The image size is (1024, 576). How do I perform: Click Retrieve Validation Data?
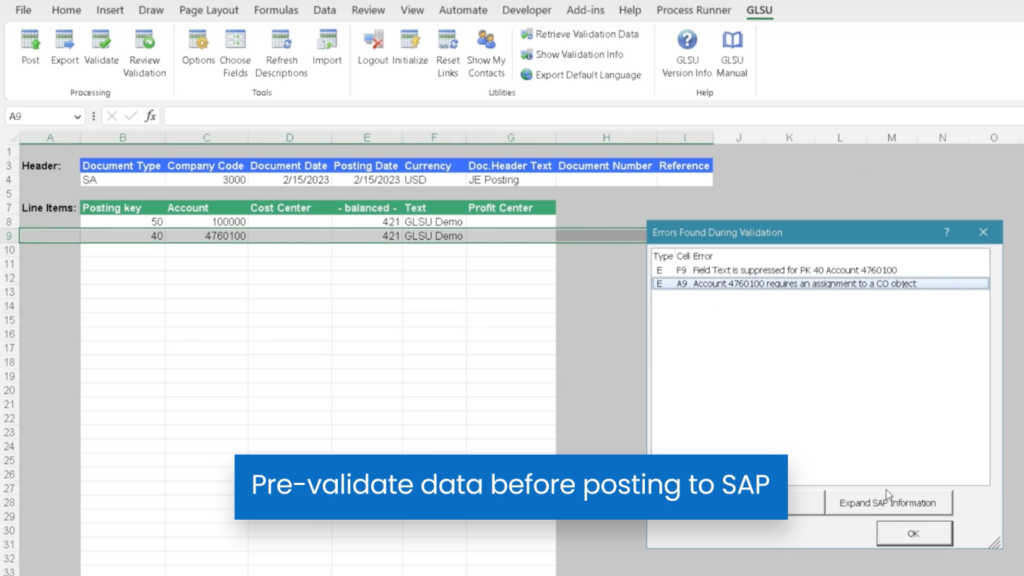click(x=582, y=33)
